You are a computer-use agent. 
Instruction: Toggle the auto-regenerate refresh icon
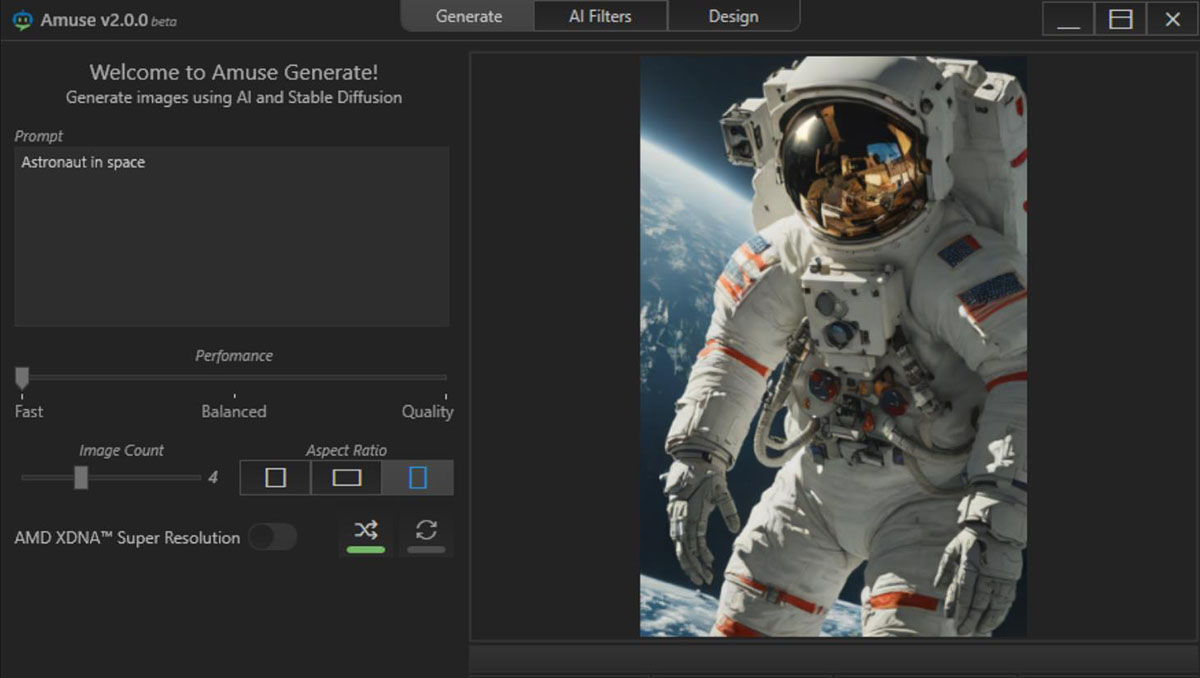pos(426,535)
